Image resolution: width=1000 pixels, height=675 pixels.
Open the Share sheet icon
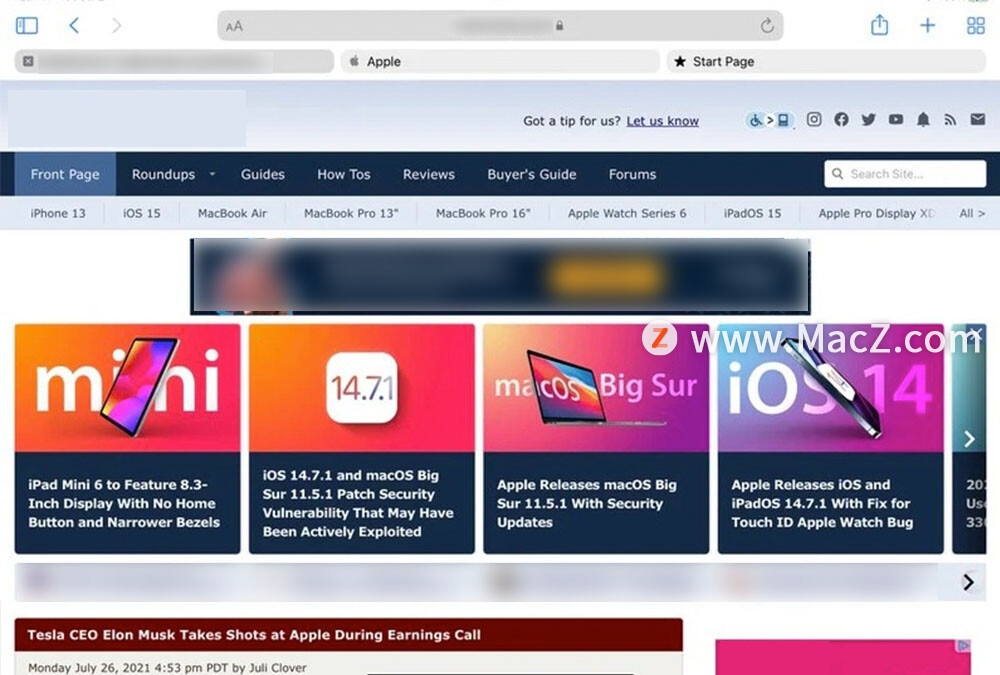coord(879,25)
